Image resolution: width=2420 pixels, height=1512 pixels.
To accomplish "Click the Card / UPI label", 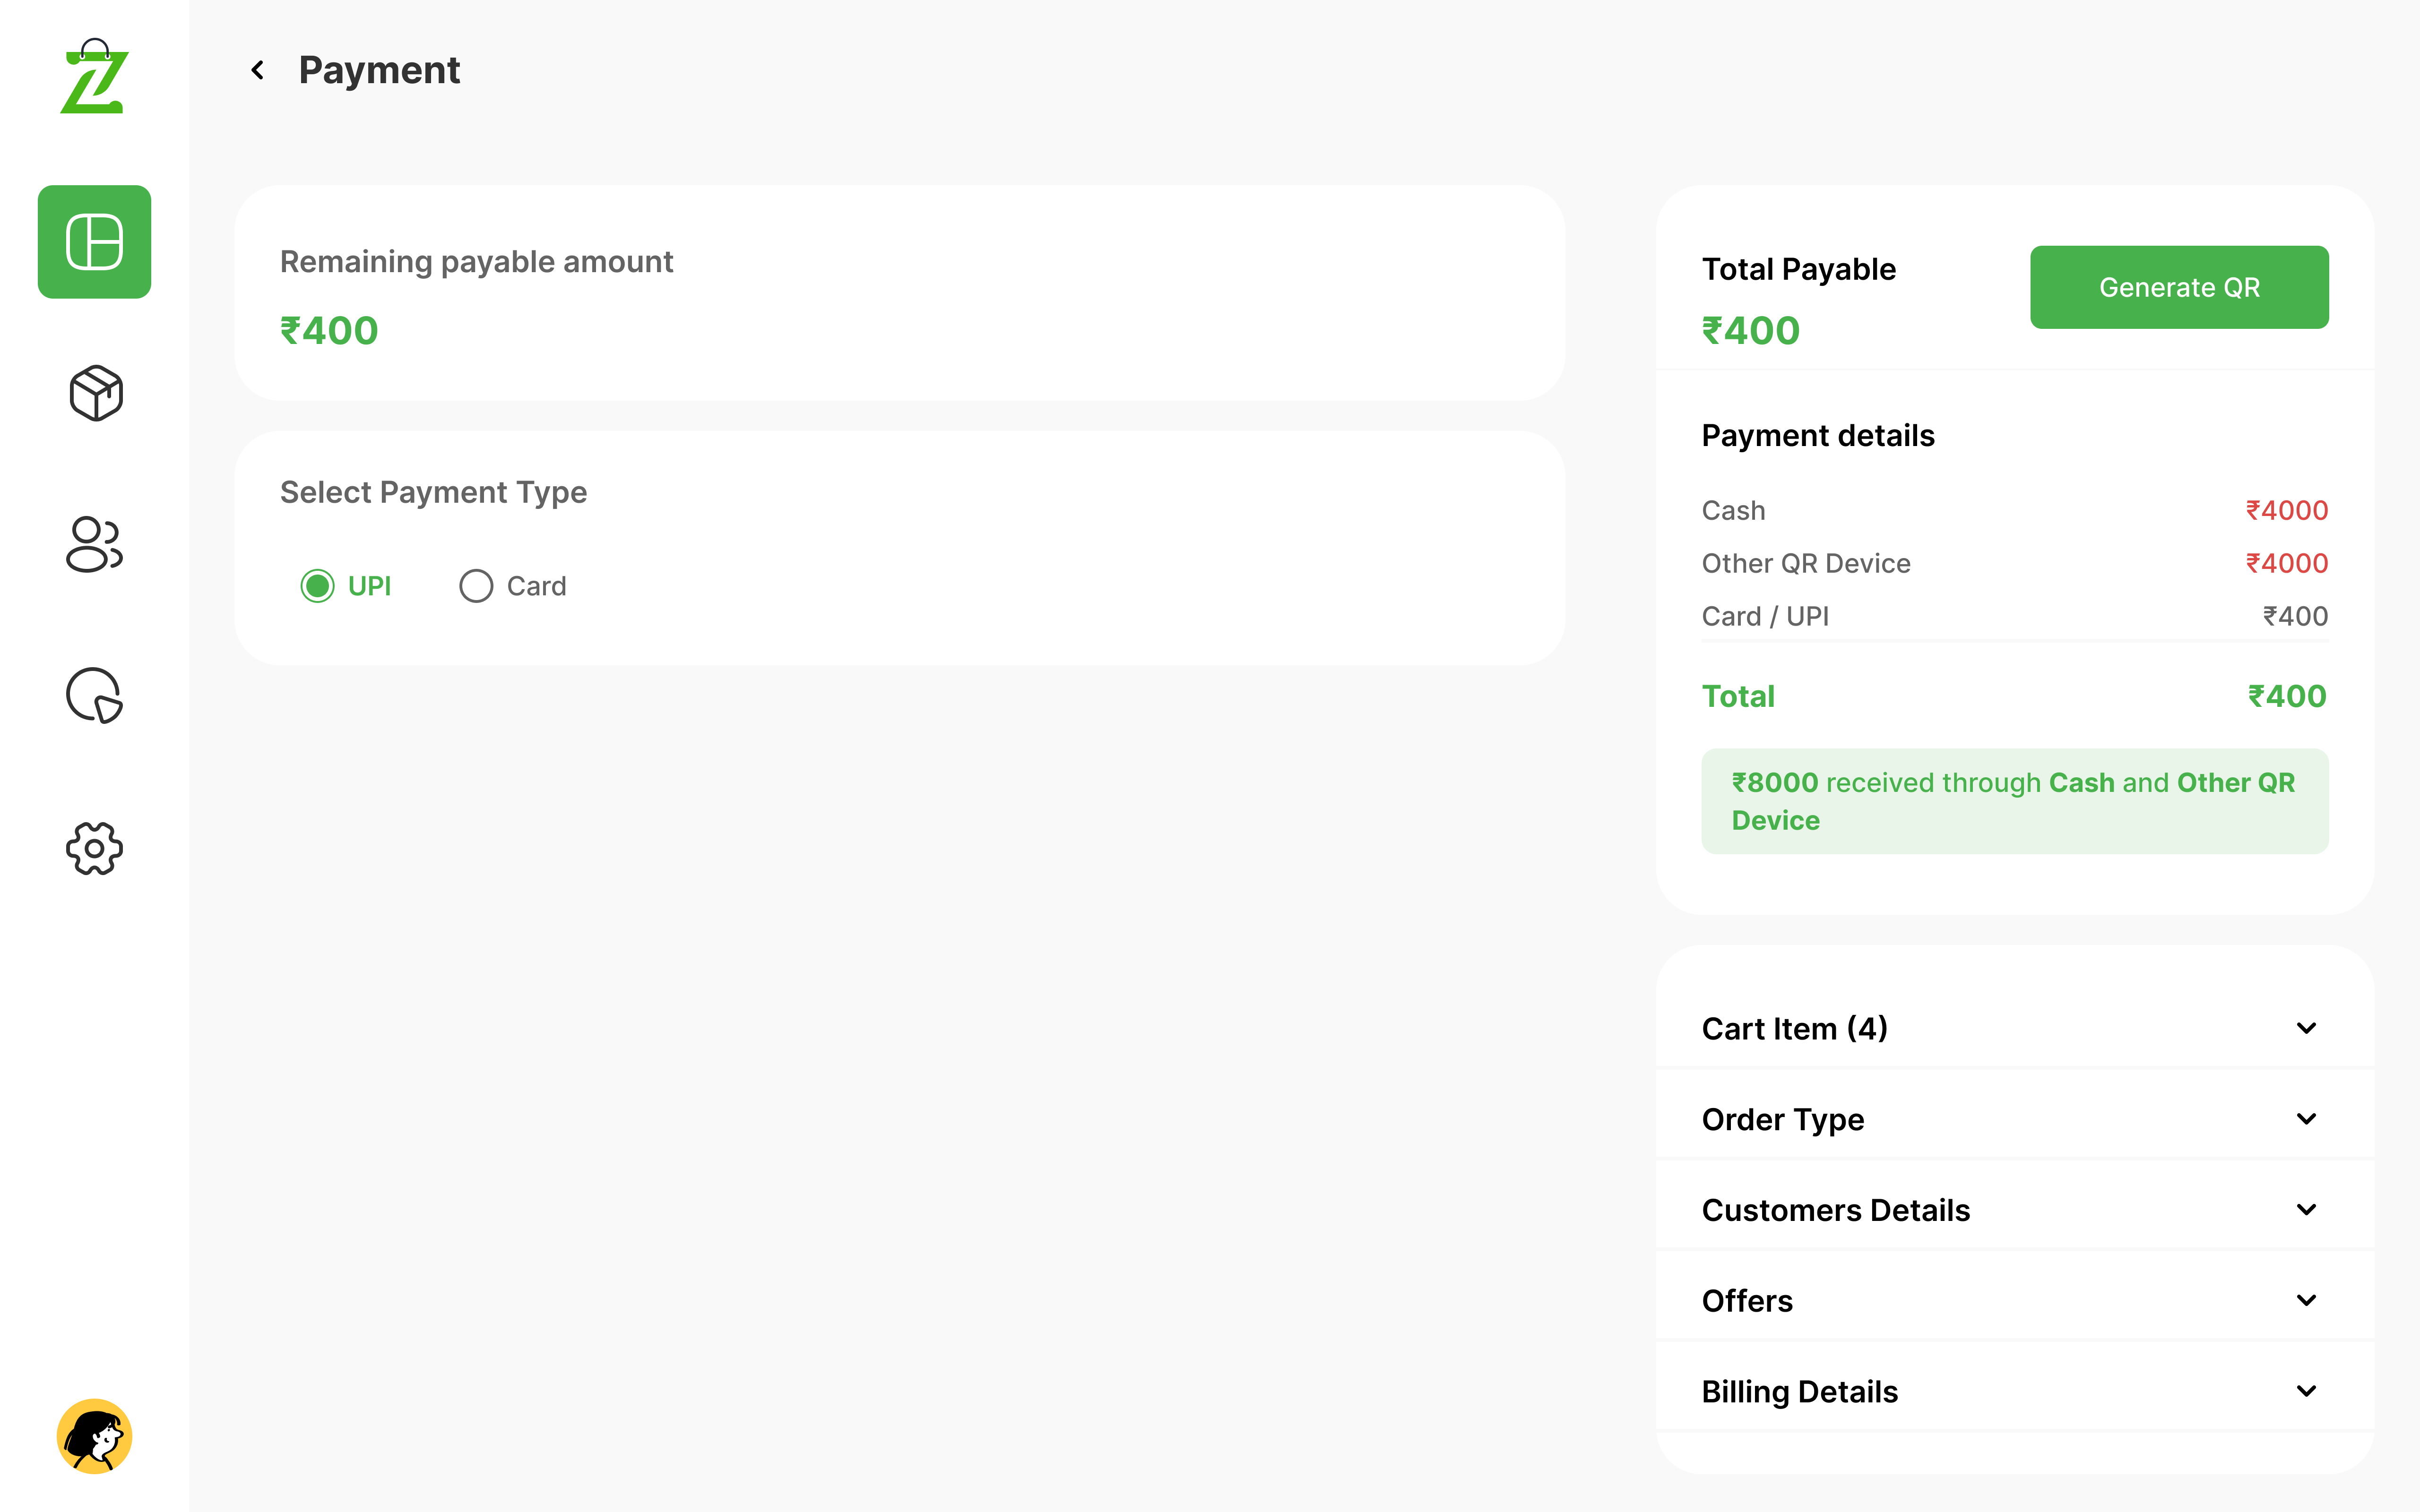I will [x=1765, y=616].
